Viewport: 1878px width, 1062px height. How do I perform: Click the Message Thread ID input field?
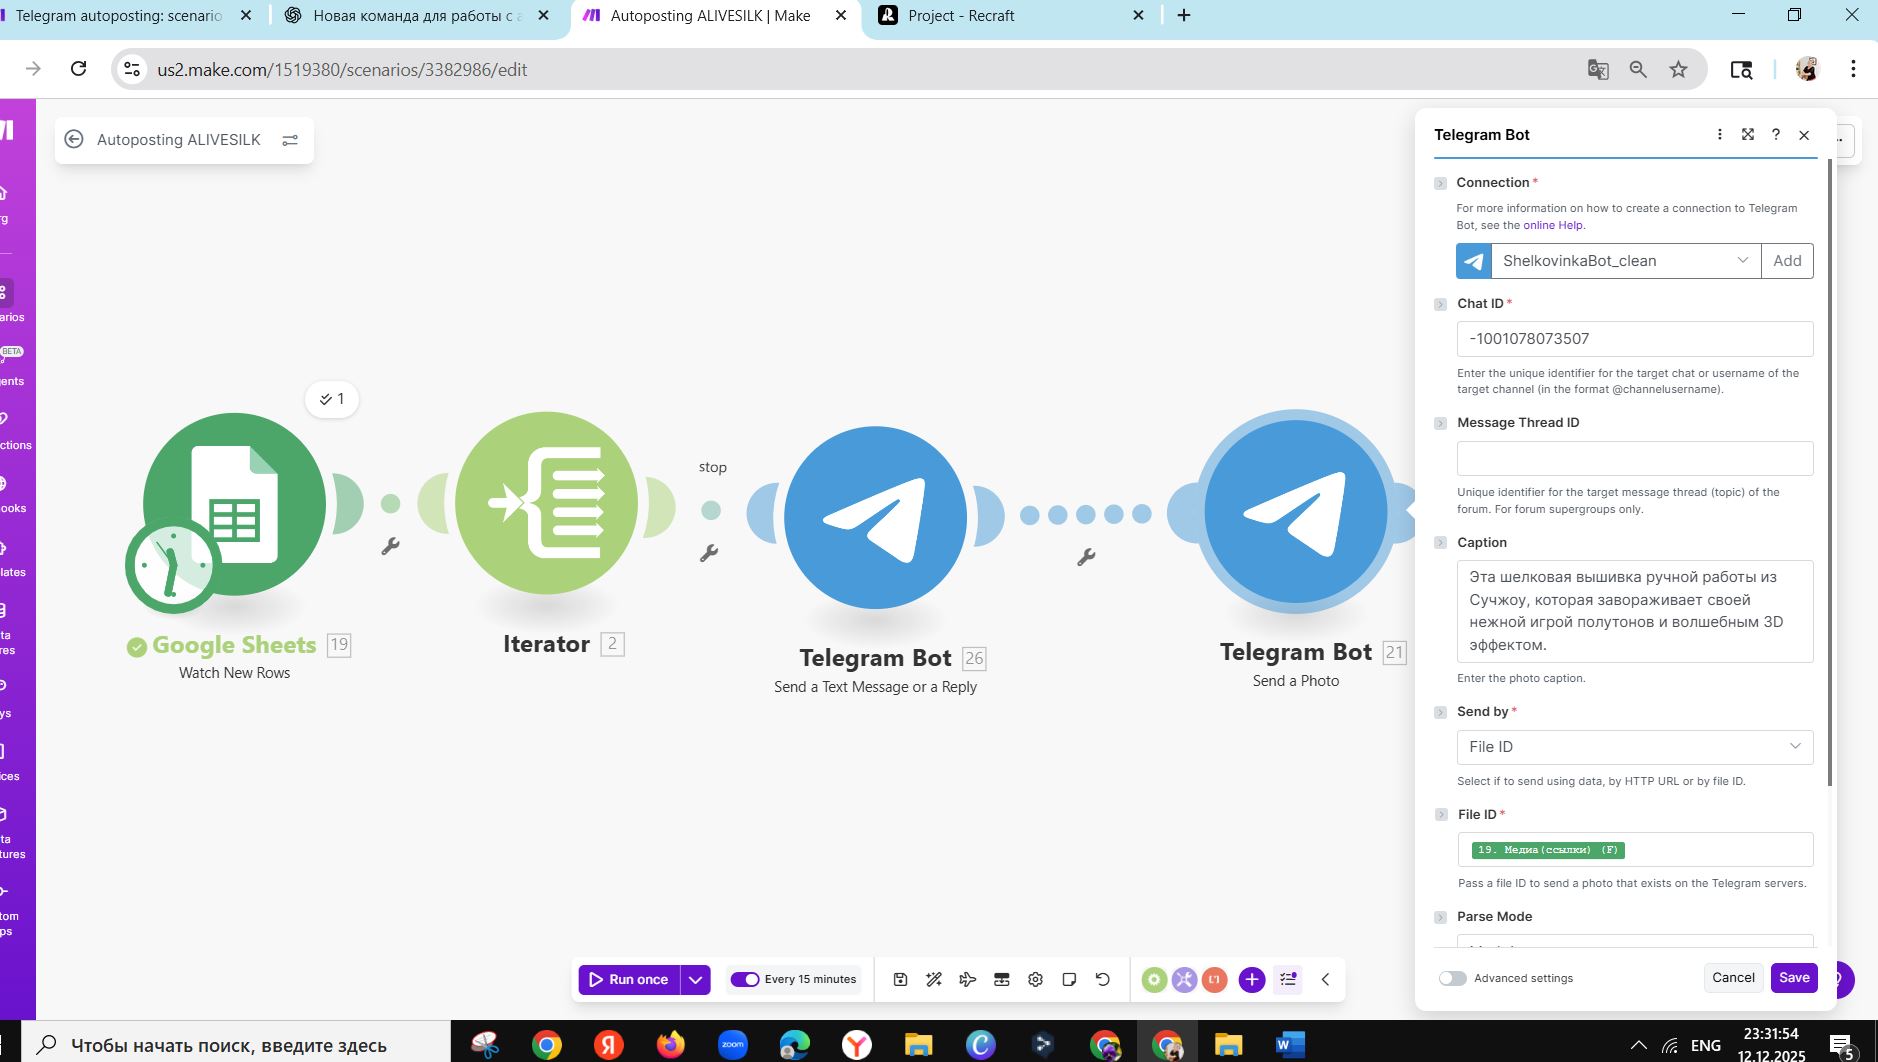tap(1635, 459)
